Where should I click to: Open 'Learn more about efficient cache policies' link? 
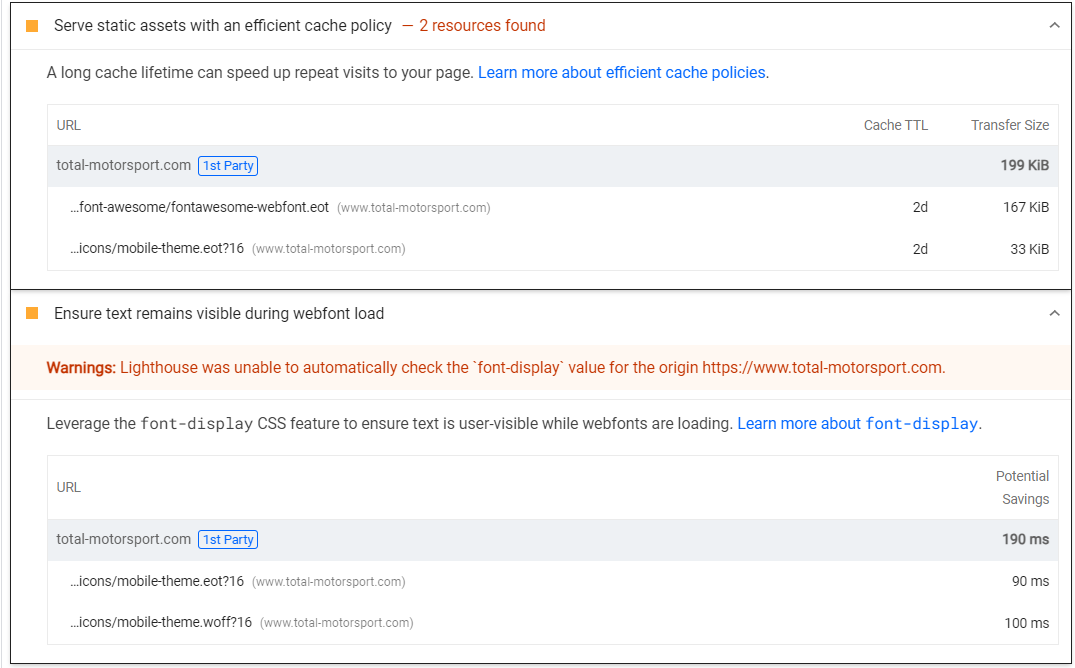[x=622, y=73]
